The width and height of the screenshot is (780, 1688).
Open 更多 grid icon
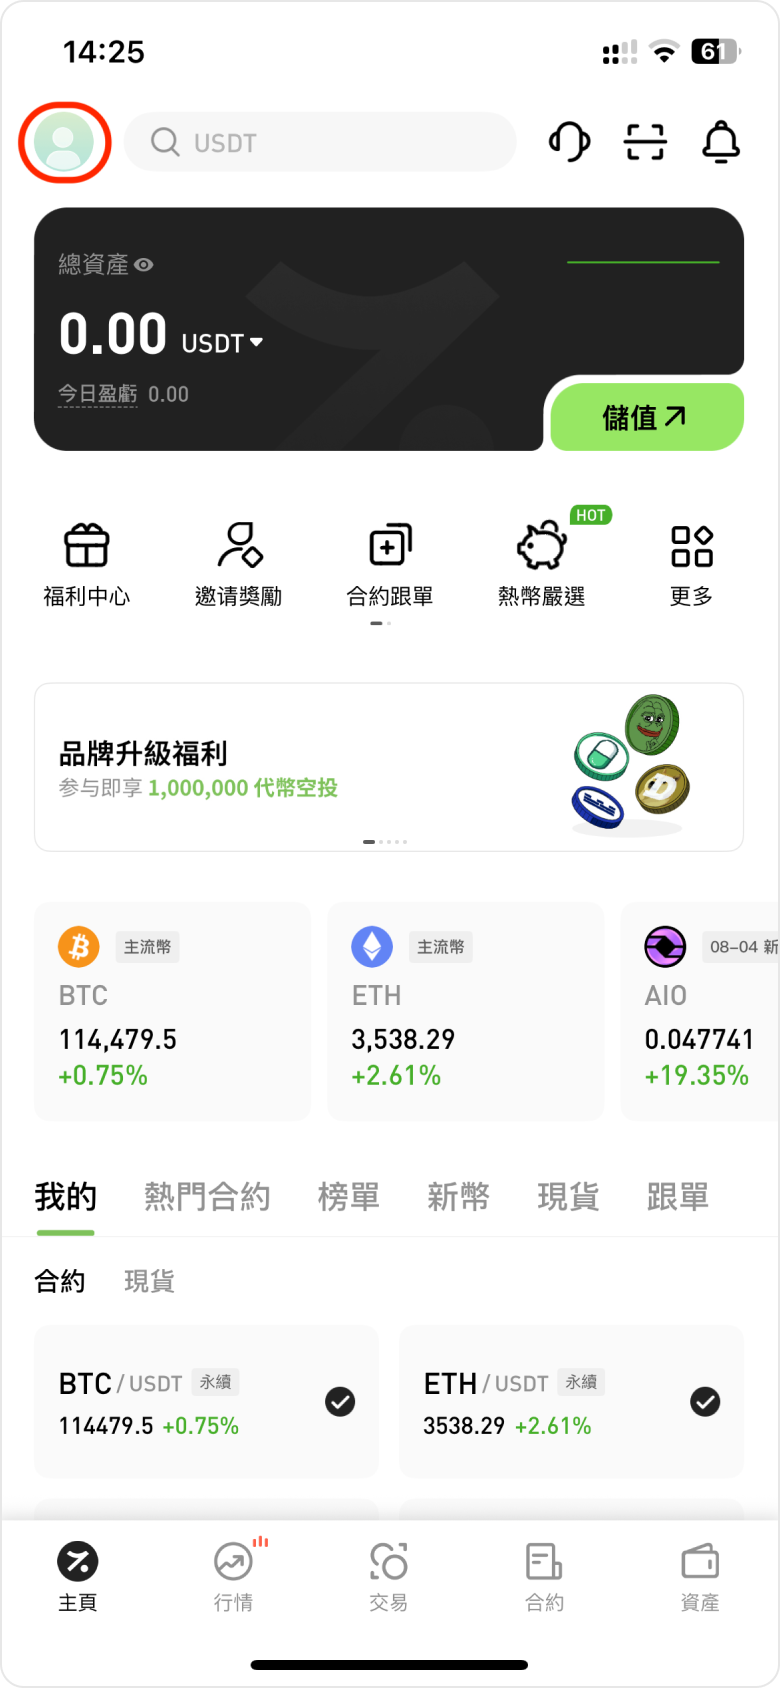click(x=691, y=546)
